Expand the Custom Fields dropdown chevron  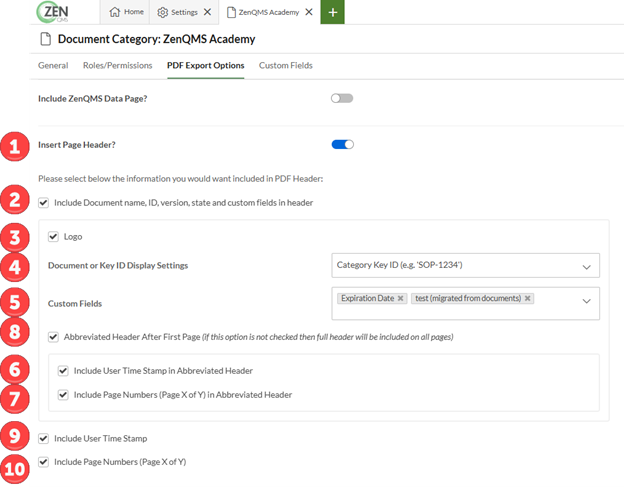tap(586, 301)
